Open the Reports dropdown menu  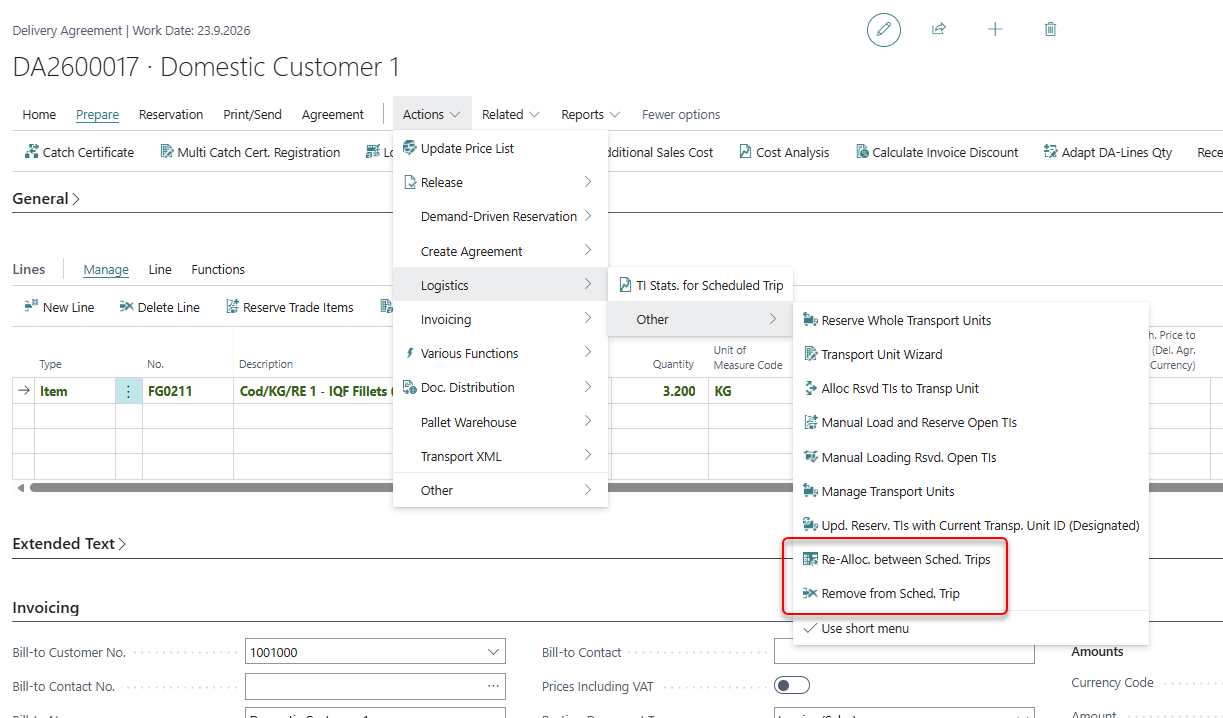(590, 114)
